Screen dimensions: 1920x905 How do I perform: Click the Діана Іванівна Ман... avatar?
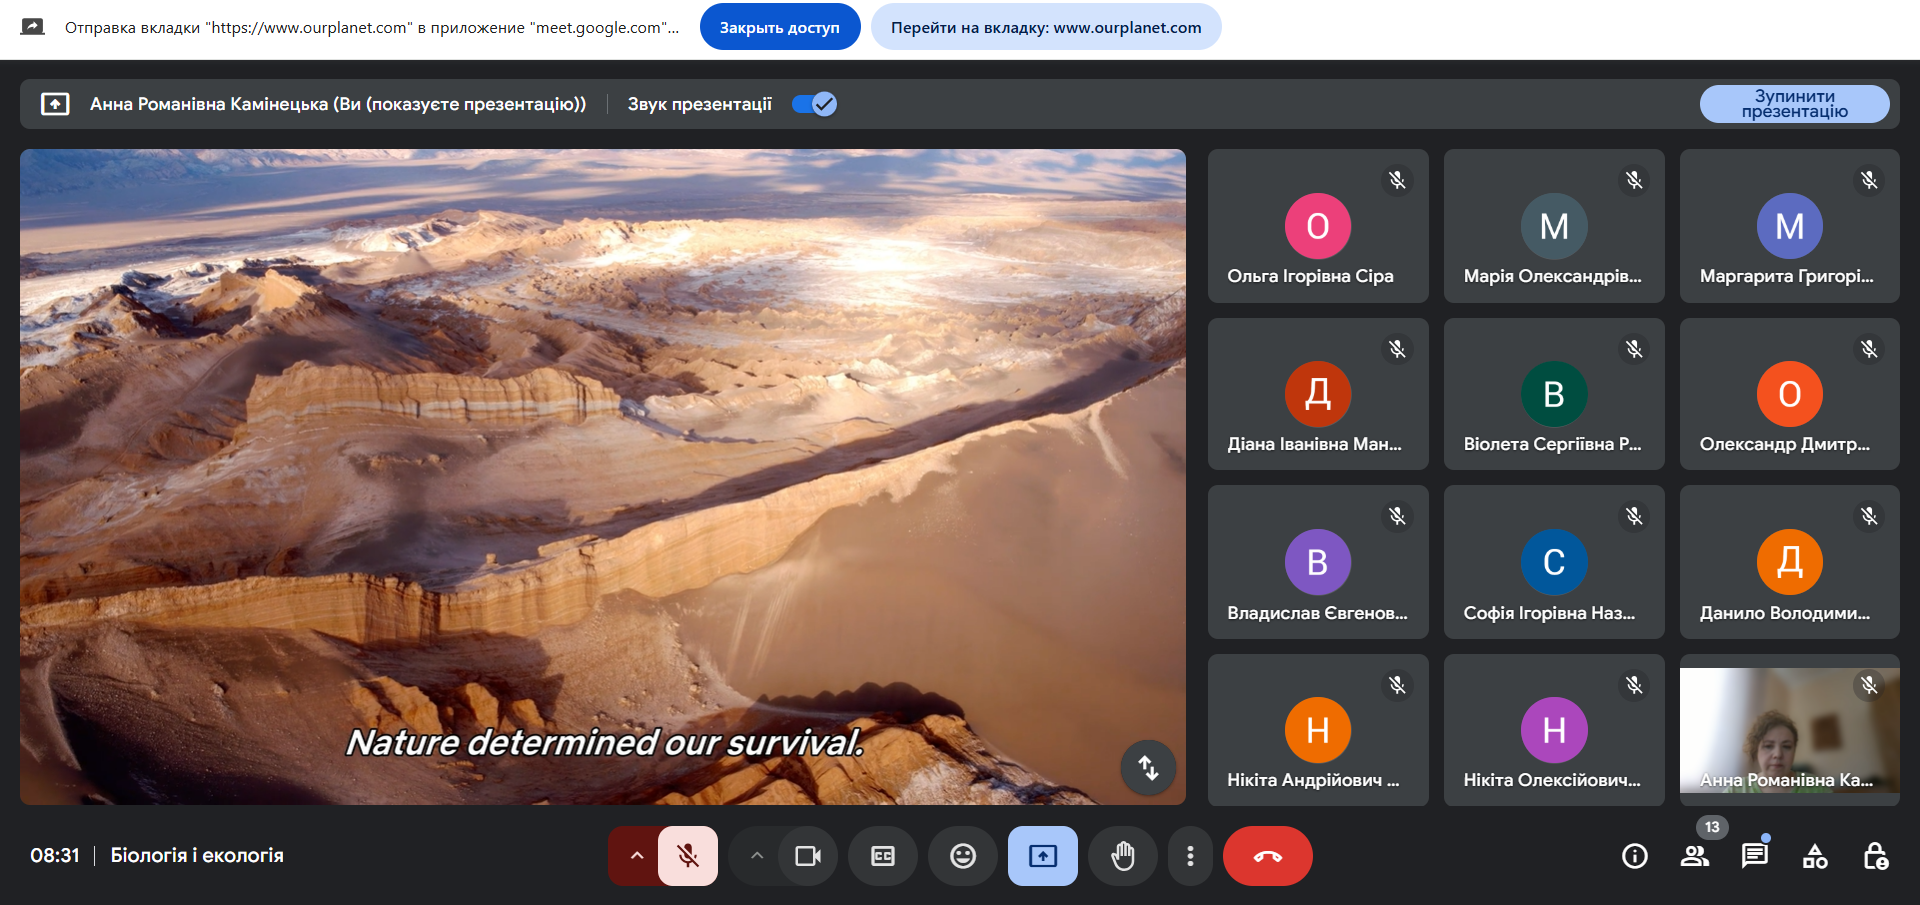pos(1318,394)
